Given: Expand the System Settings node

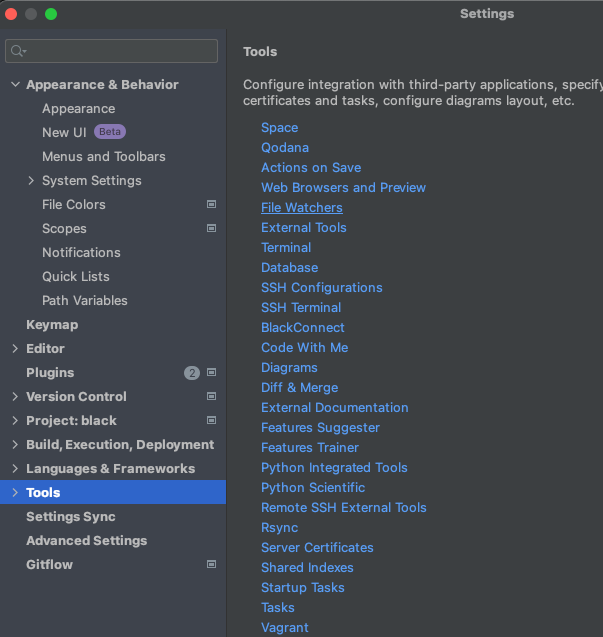Looking at the screenshot, I should (x=31, y=180).
